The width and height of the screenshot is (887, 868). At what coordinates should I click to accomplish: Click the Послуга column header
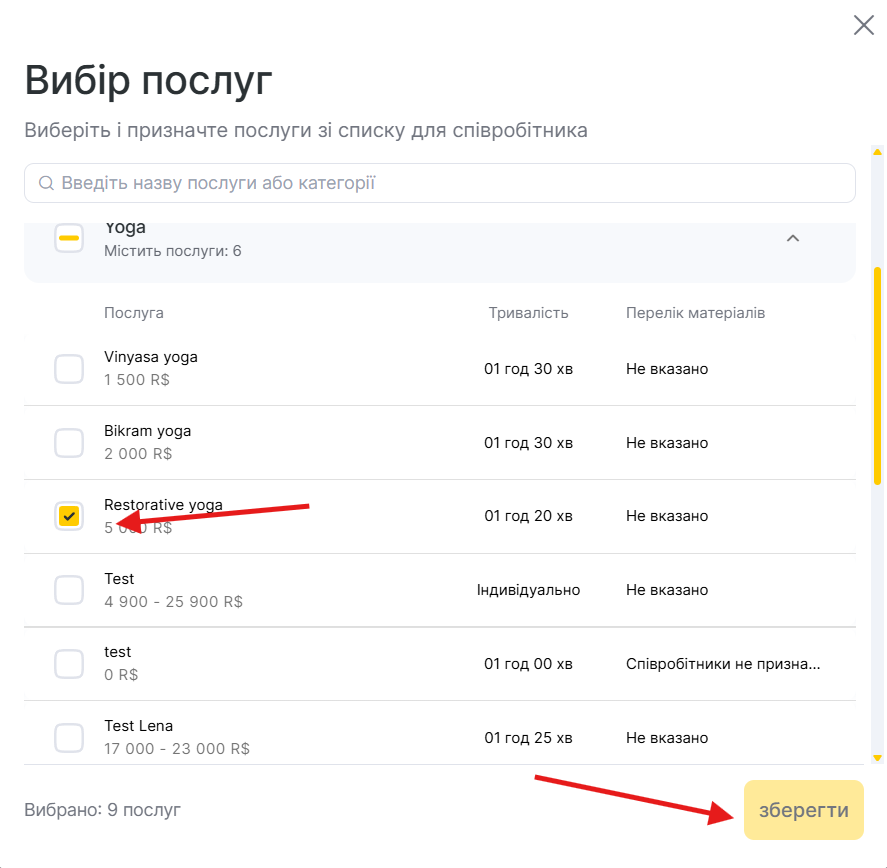click(x=134, y=313)
